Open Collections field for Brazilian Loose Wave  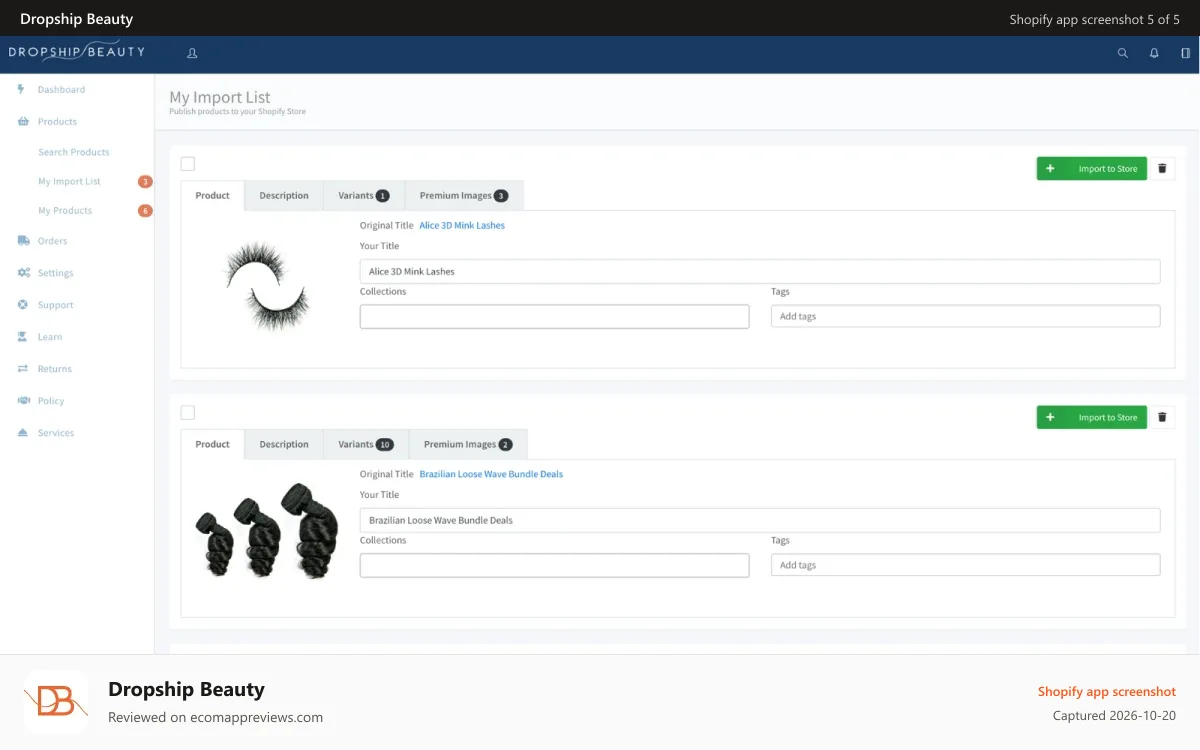pyautogui.click(x=554, y=565)
